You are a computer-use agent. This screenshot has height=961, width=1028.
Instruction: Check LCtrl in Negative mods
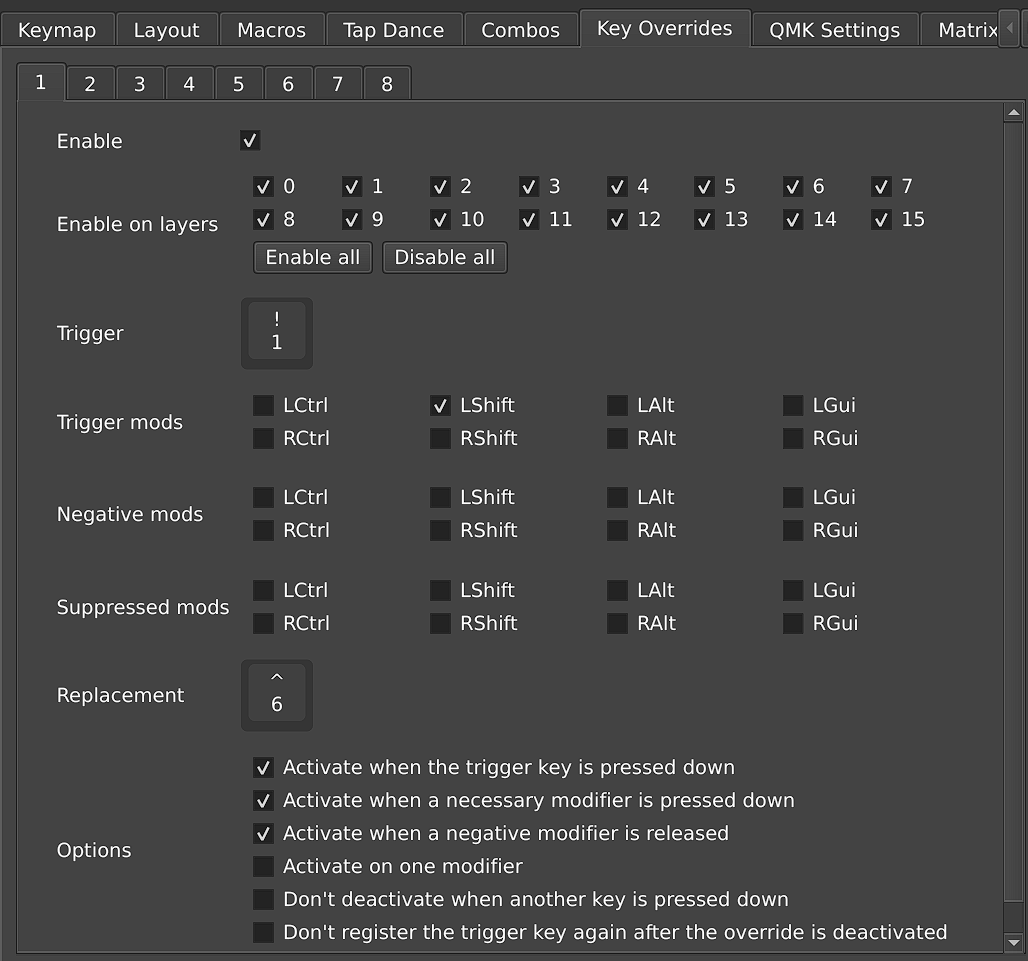pos(264,498)
